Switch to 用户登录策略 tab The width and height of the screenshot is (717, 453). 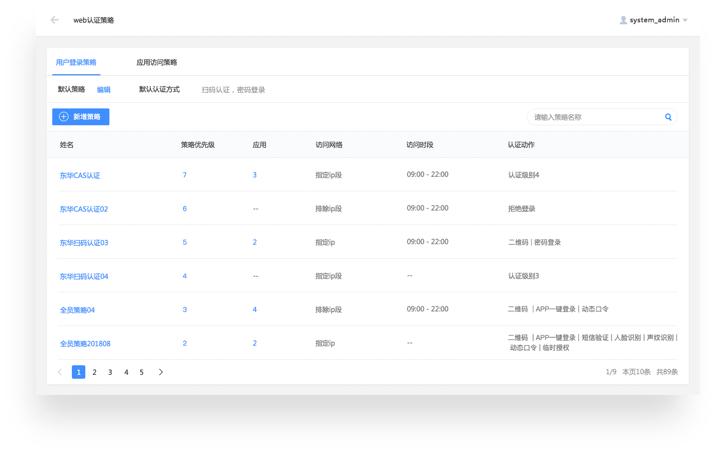76,62
